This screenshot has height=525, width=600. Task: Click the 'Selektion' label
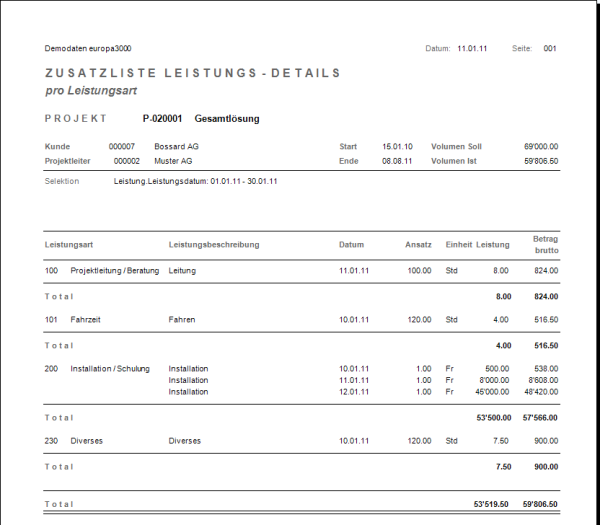click(x=62, y=181)
